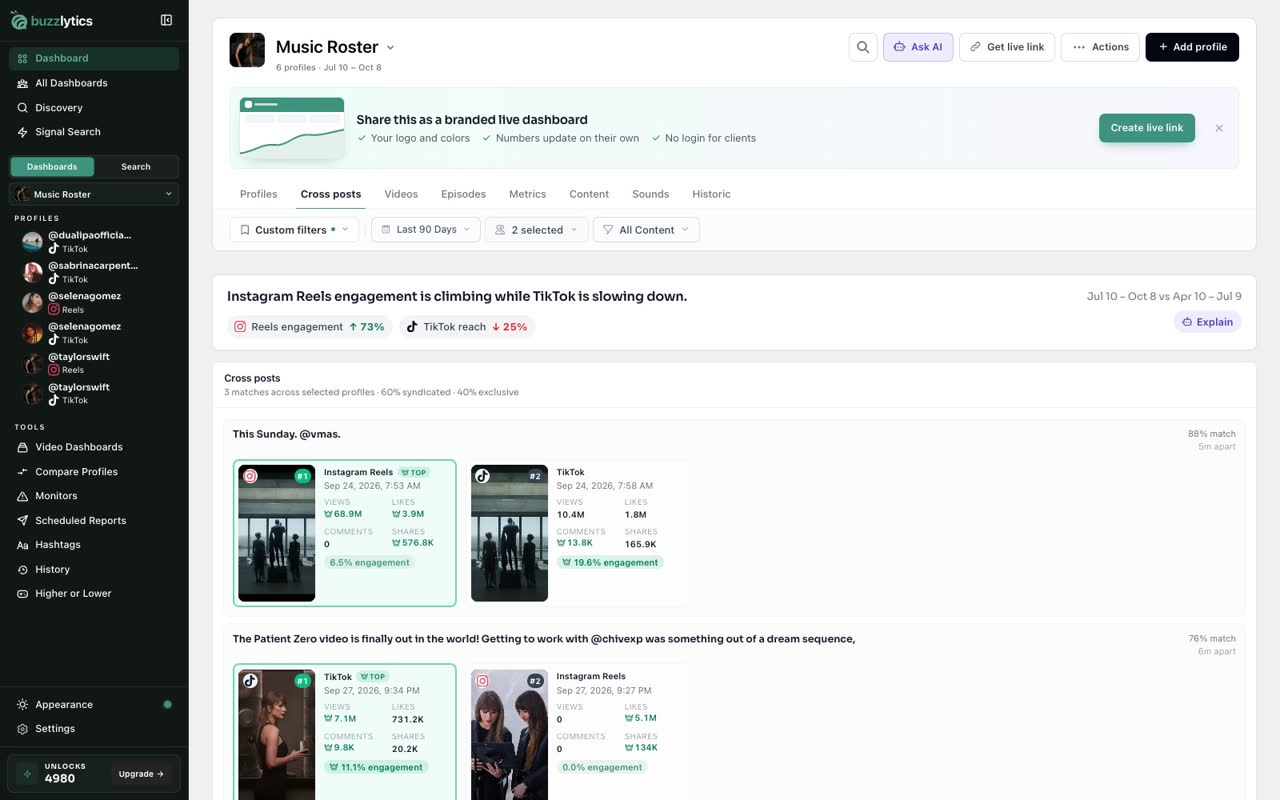Click the buzzlytics logo icon

(19, 20)
